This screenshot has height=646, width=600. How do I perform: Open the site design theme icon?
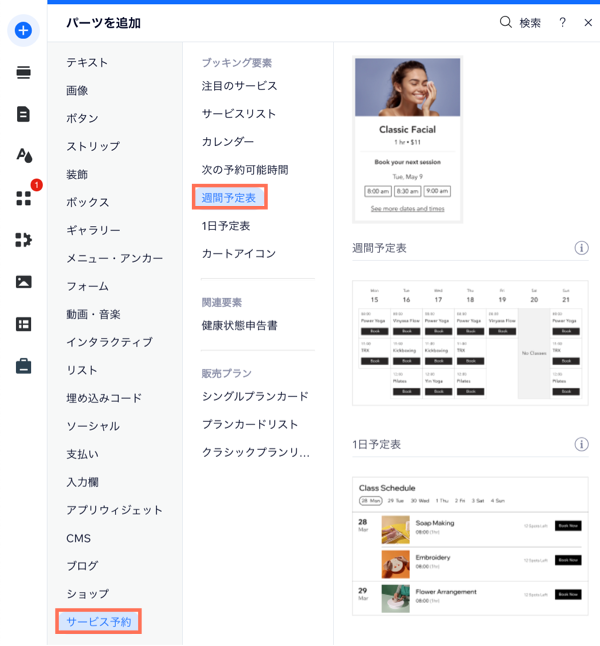tap(23, 155)
